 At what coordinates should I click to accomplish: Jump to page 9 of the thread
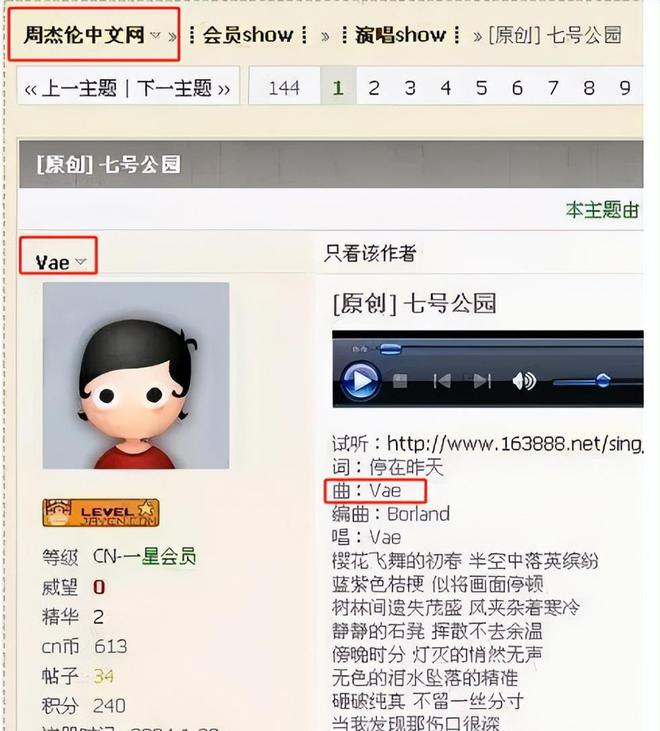click(625, 88)
